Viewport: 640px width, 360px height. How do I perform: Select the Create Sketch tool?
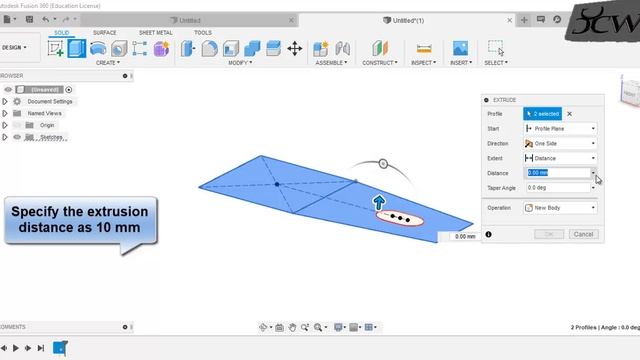(55, 48)
